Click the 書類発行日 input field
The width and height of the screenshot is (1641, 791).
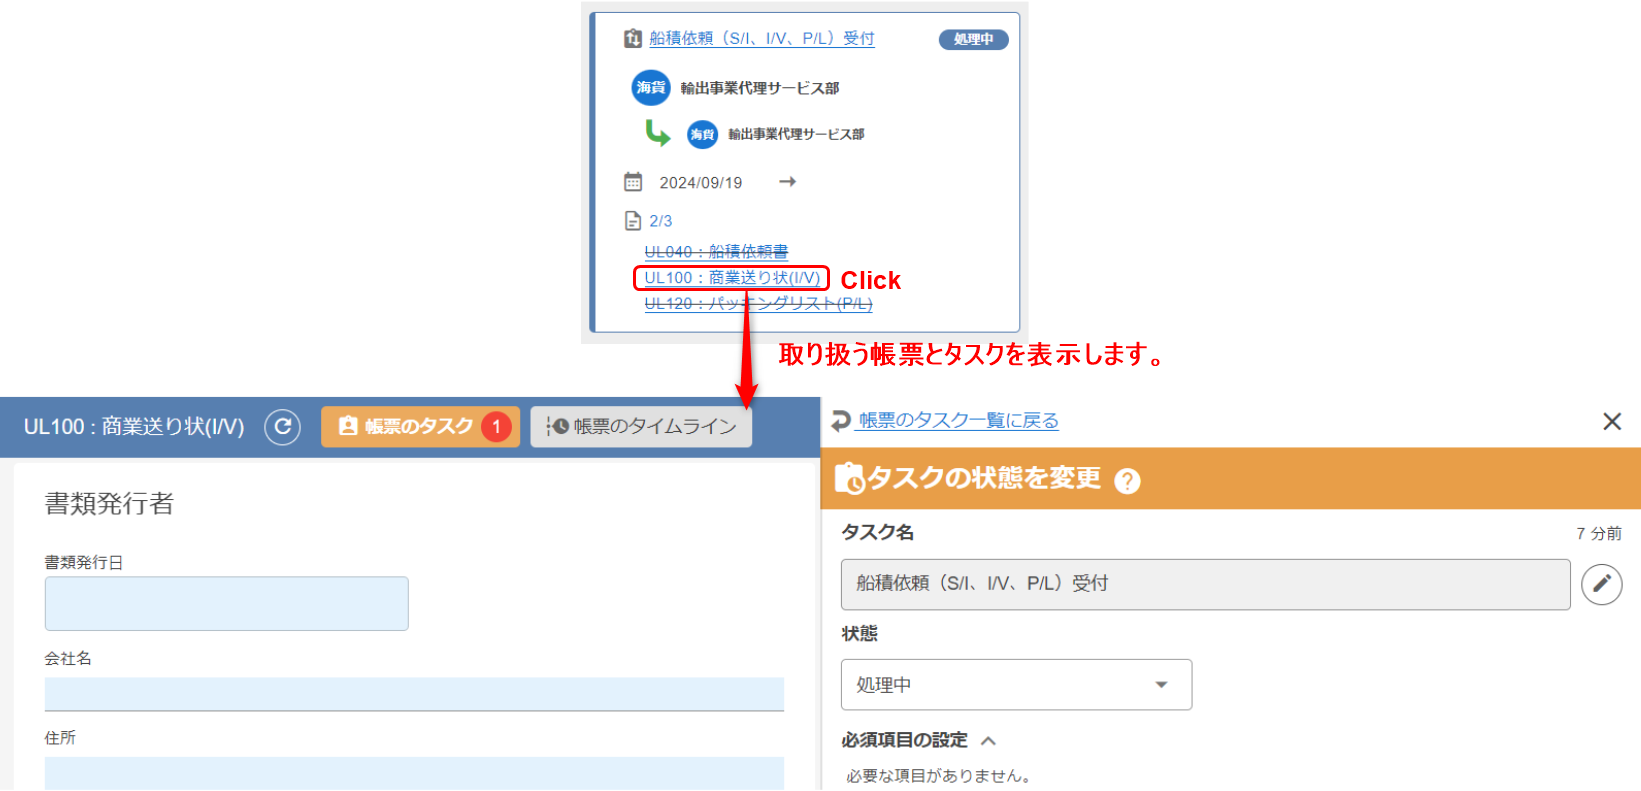point(227,604)
